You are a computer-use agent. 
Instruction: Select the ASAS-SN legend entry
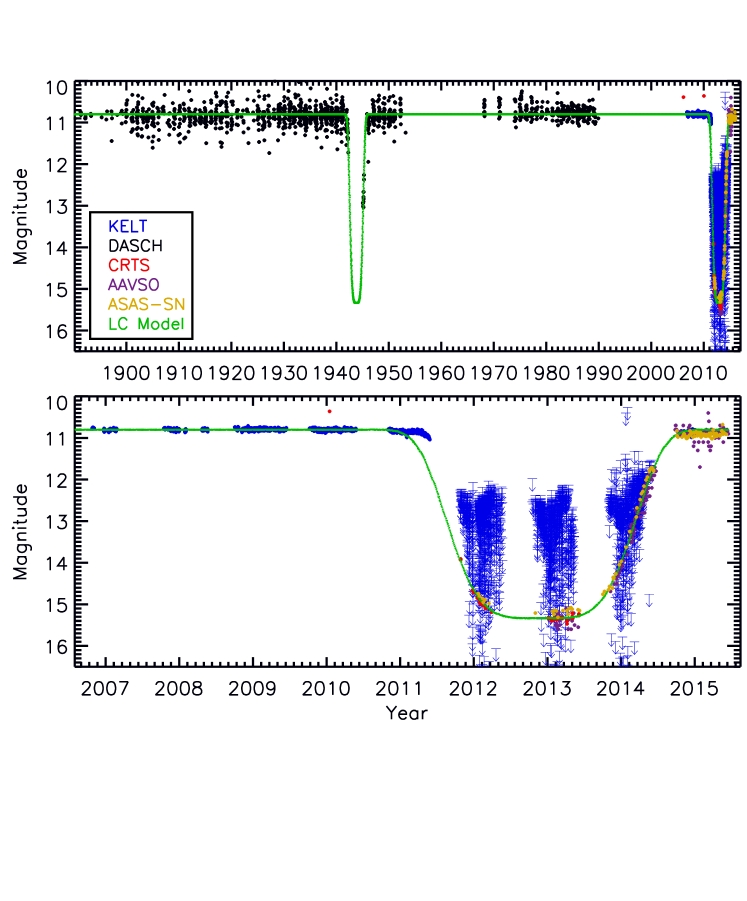(x=147, y=305)
